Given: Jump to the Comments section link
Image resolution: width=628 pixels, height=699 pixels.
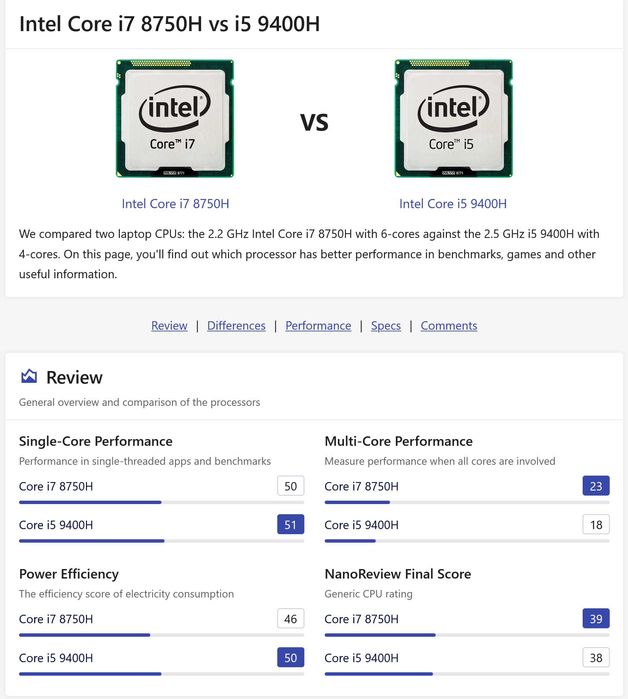Looking at the screenshot, I should pos(449,326).
